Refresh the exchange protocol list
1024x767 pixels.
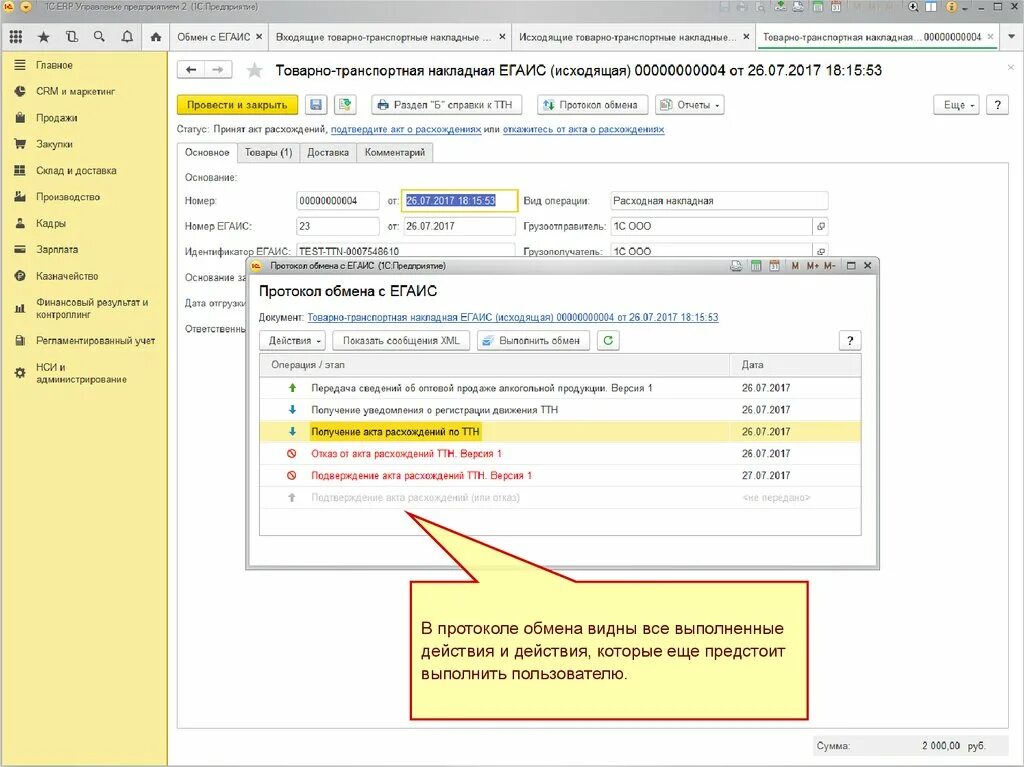click(608, 340)
